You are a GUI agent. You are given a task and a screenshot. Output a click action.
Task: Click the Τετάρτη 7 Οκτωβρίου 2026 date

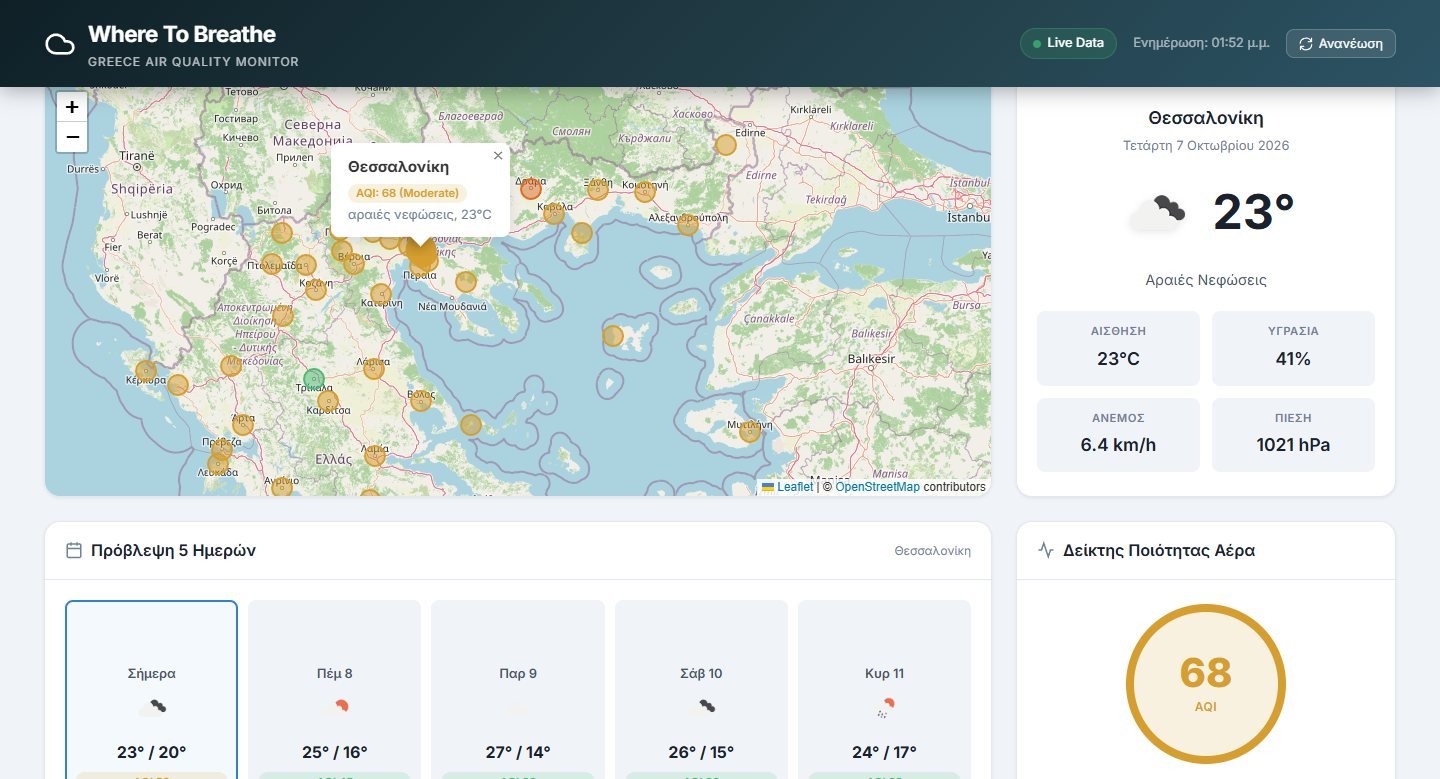(x=1206, y=146)
